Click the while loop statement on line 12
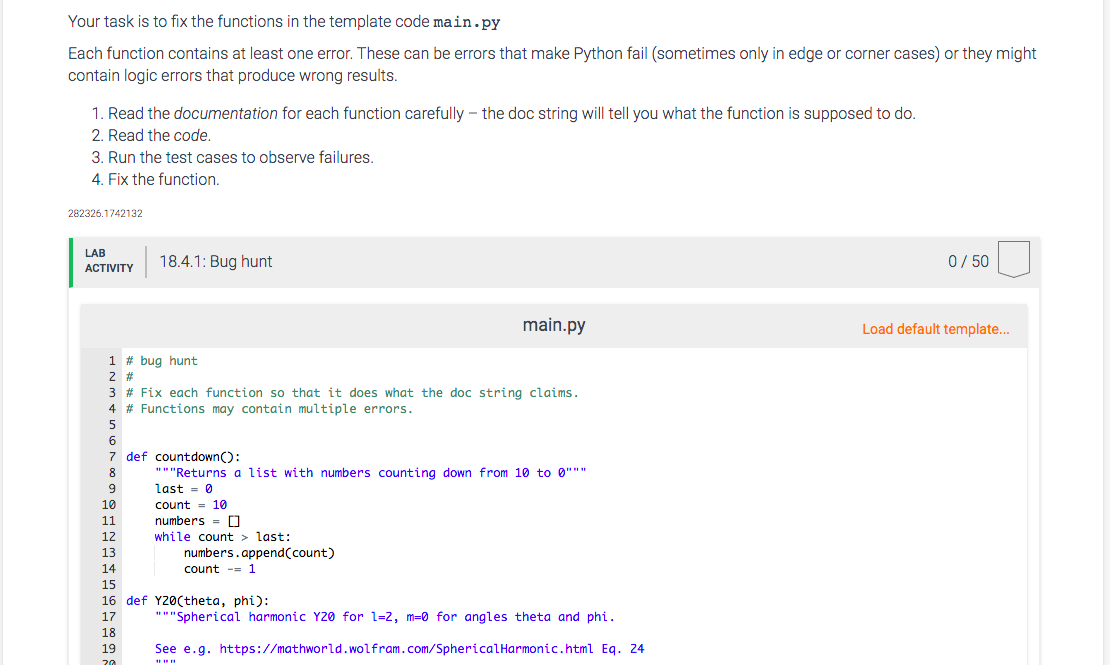Viewport: 1110px width, 665px height. [x=220, y=536]
